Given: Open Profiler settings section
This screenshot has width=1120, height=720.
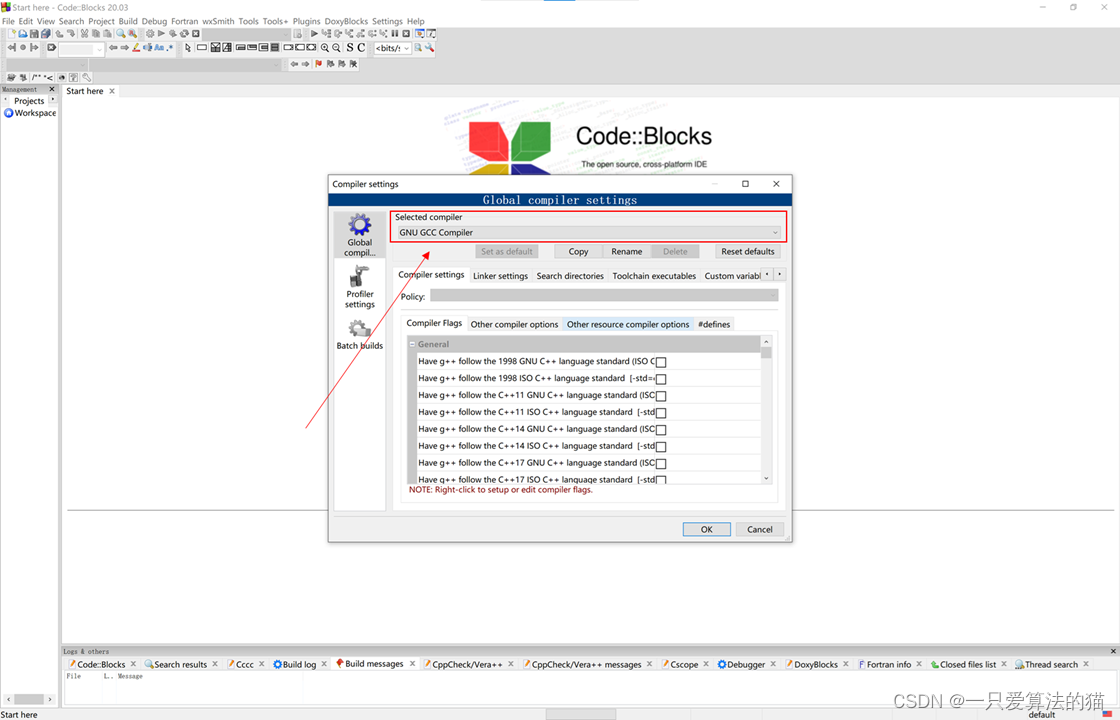Looking at the screenshot, I should coord(360,286).
